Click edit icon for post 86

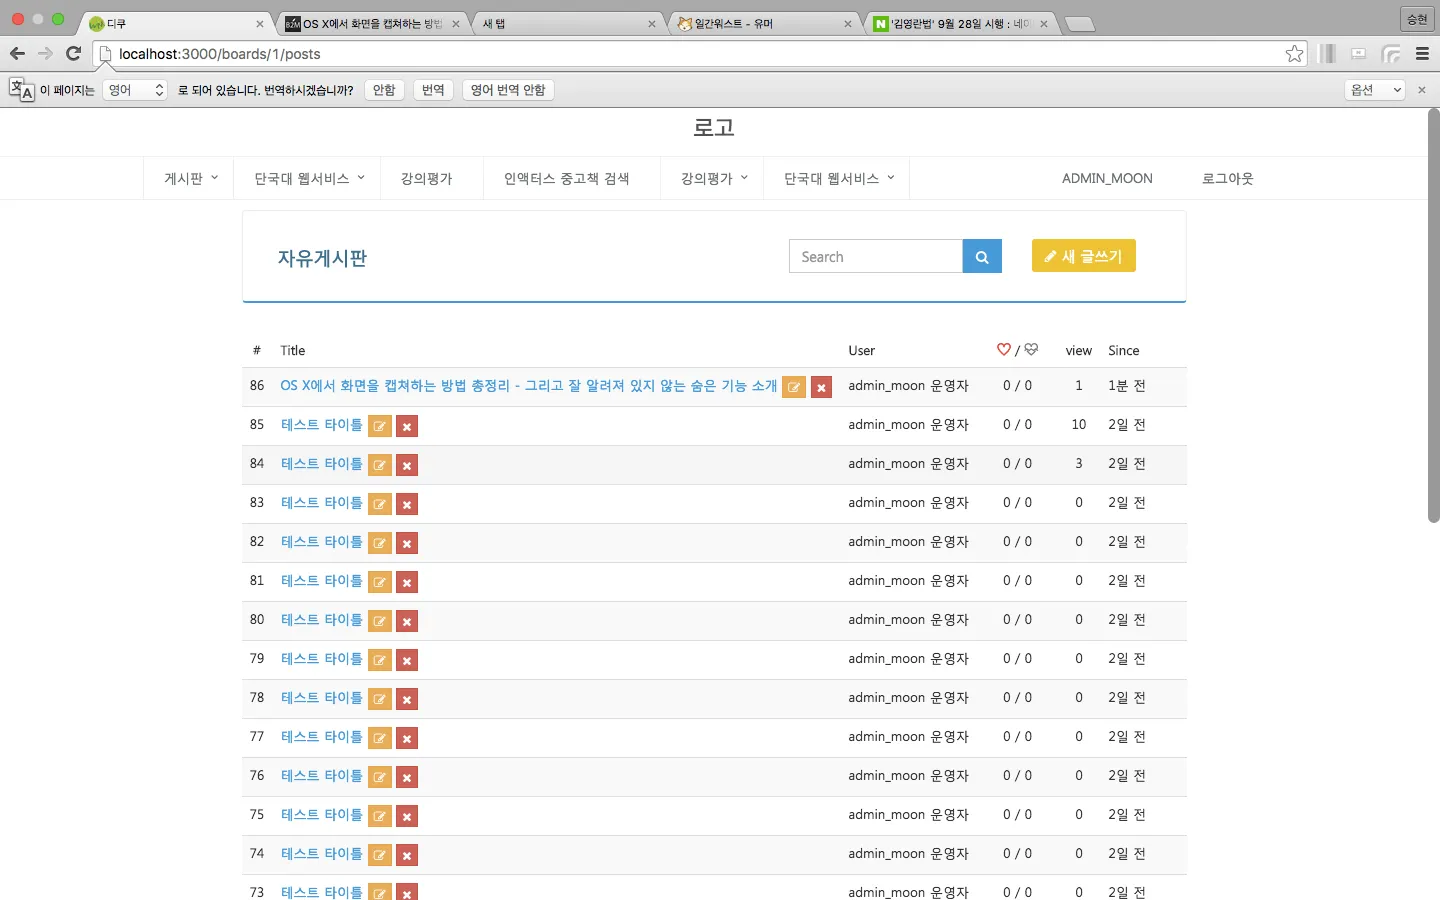click(794, 387)
